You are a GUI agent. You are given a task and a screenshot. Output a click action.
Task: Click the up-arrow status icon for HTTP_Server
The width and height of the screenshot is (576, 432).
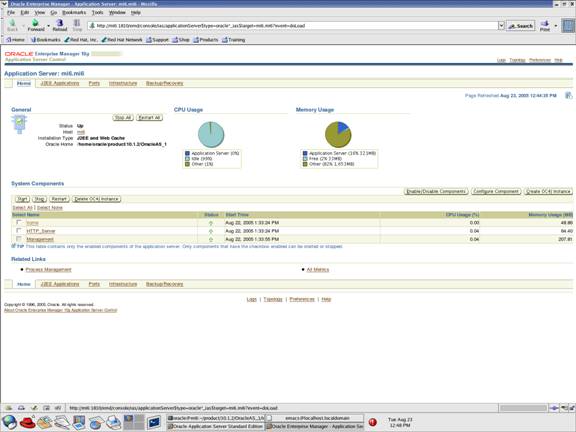point(211,231)
